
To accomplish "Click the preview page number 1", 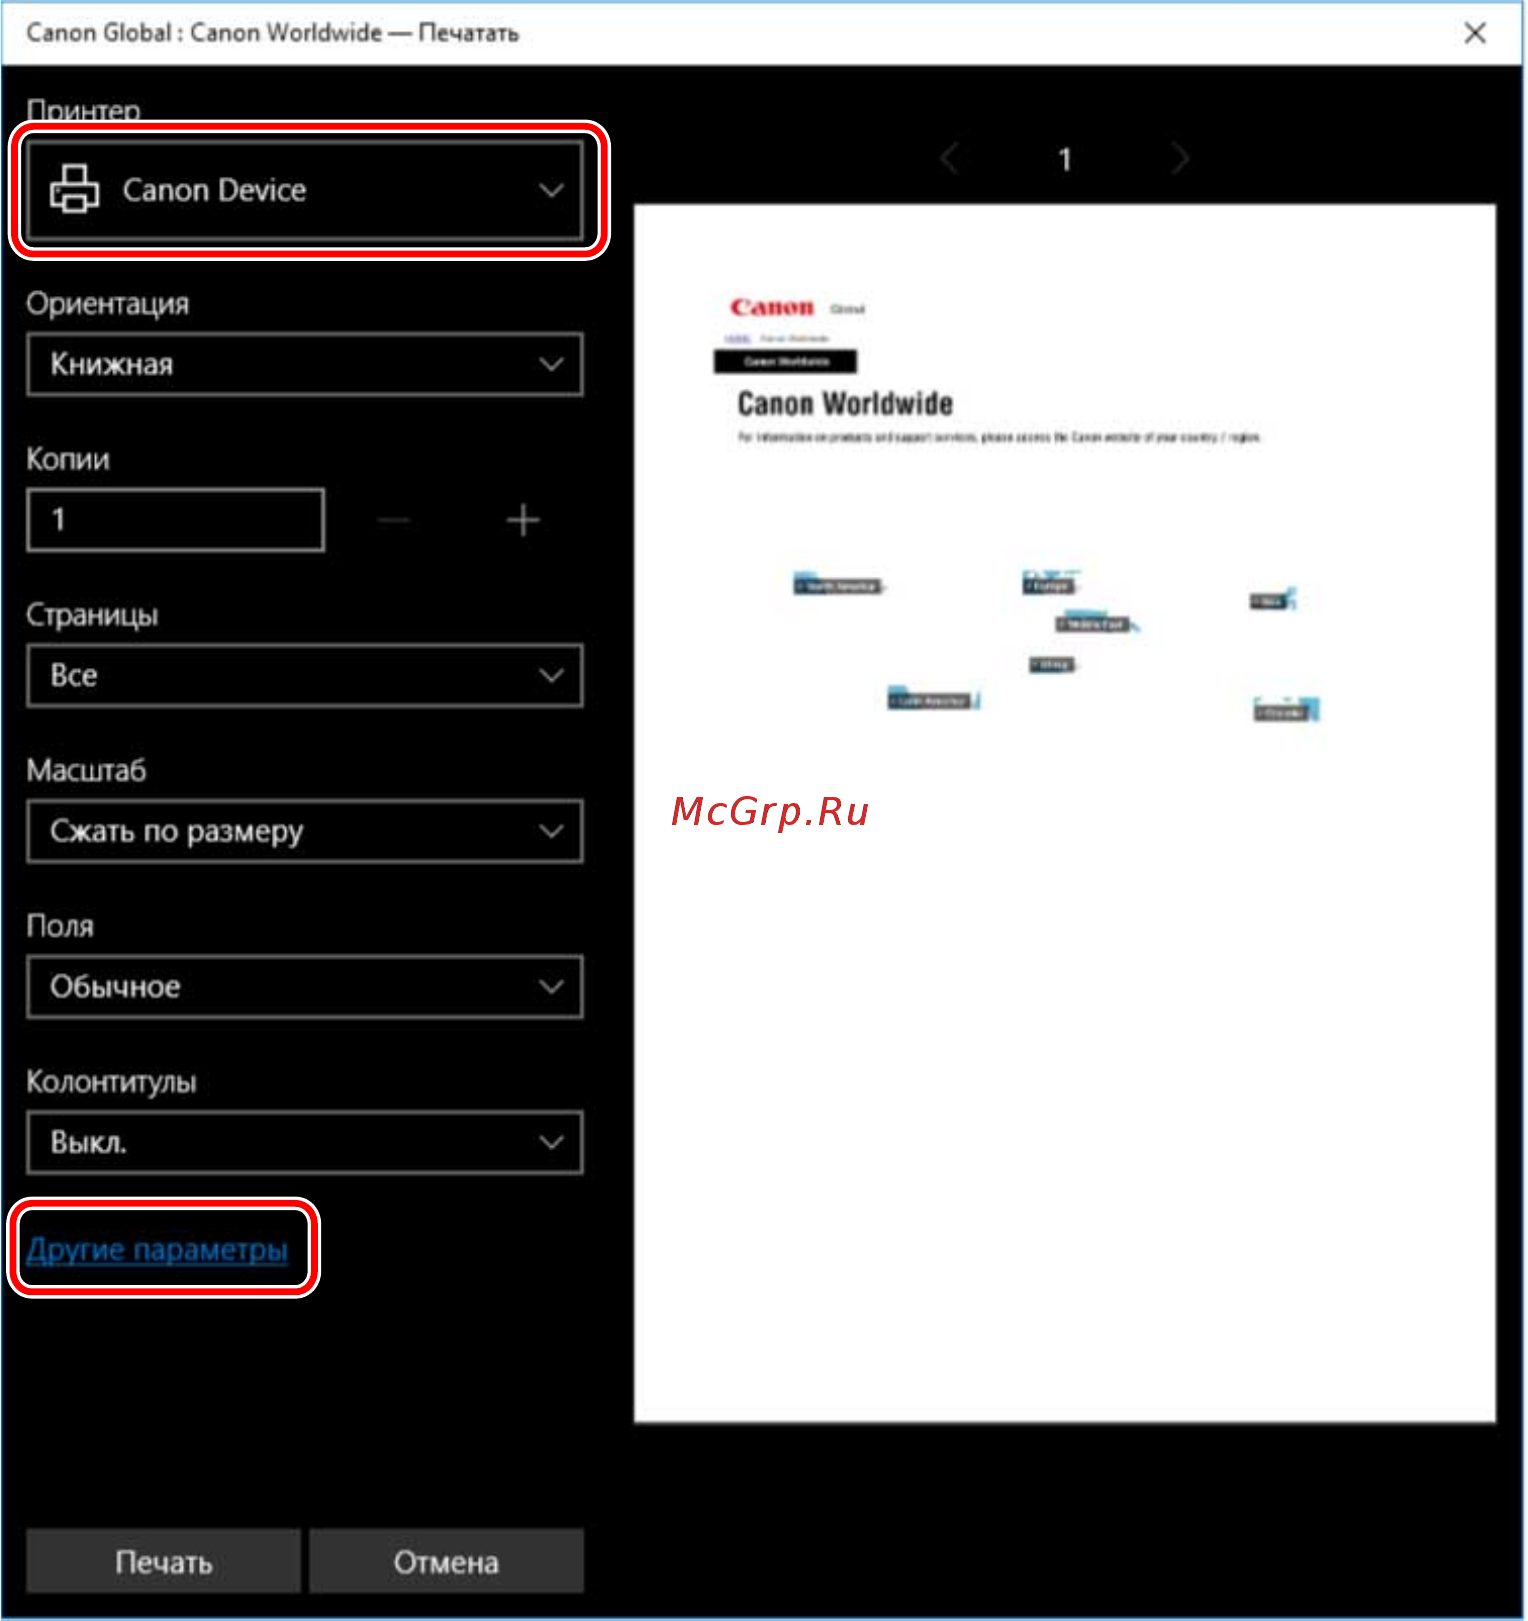I will [1065, 159].
